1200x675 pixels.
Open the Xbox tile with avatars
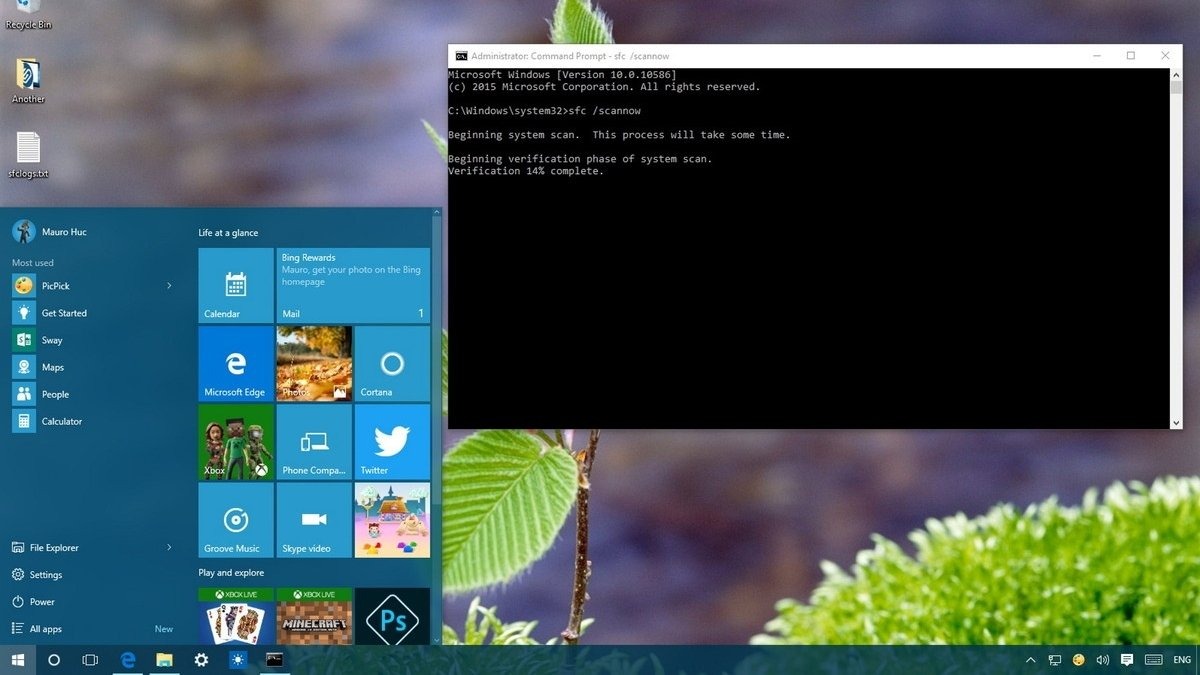click(236, 441)
